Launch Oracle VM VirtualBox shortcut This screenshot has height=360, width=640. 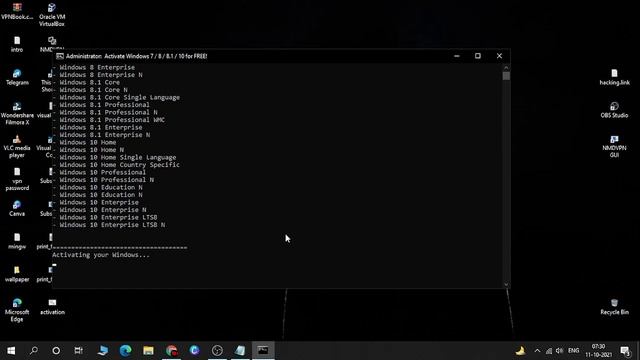52,14
